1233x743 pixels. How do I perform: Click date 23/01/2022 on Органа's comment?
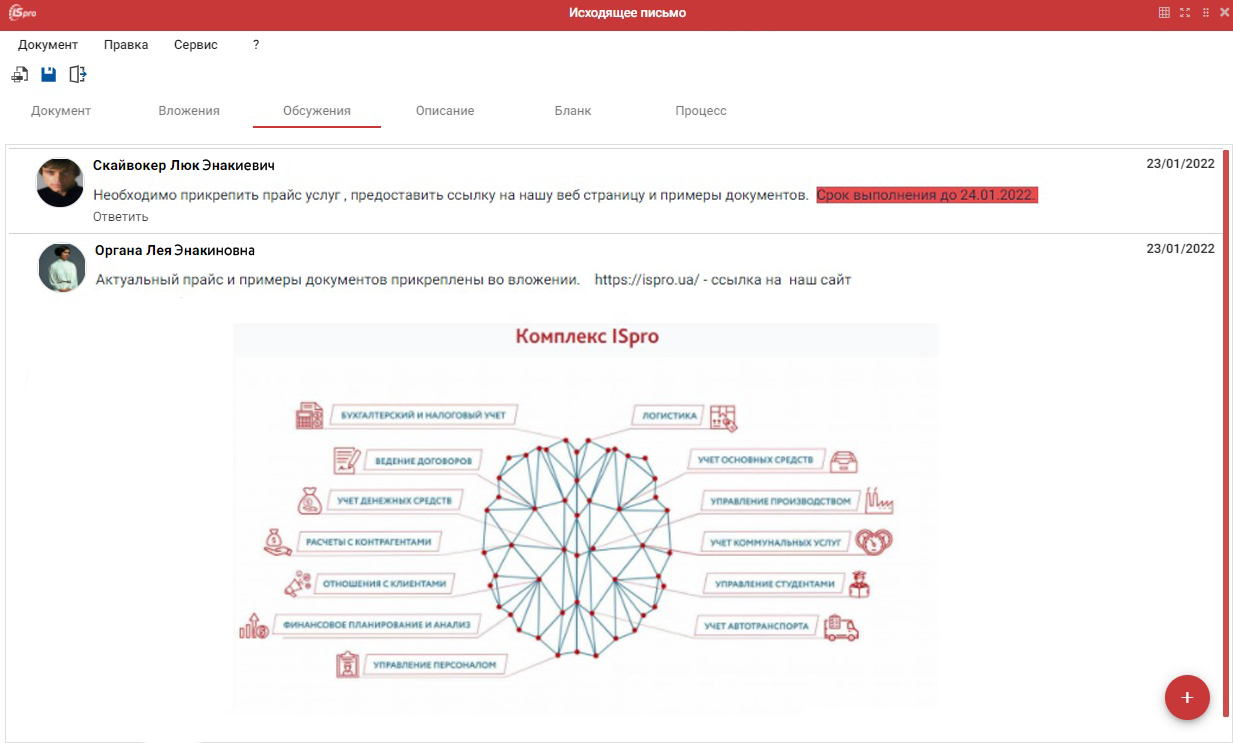(1180, 249)
